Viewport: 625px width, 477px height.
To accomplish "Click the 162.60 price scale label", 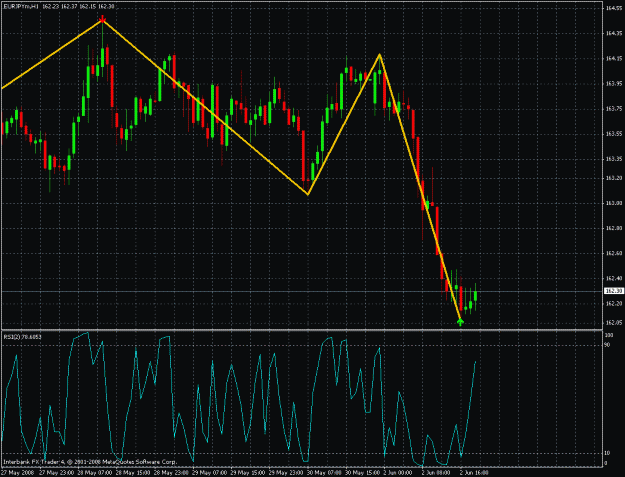I will click(614, 253).
